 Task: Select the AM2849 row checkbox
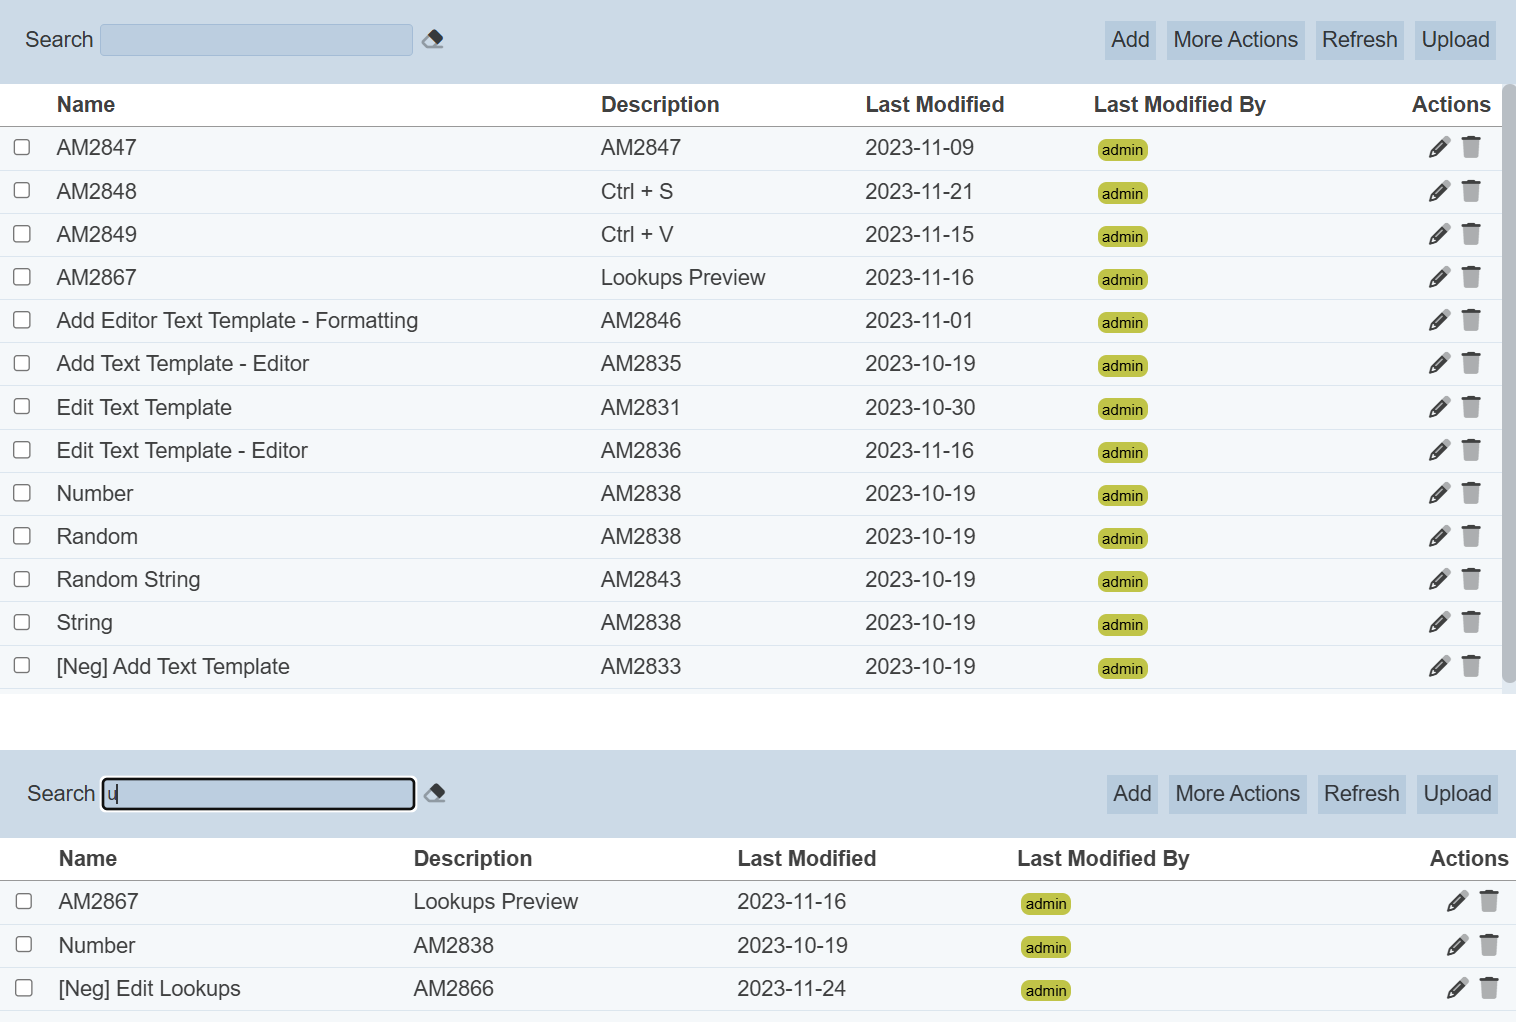tap(22, 234)
